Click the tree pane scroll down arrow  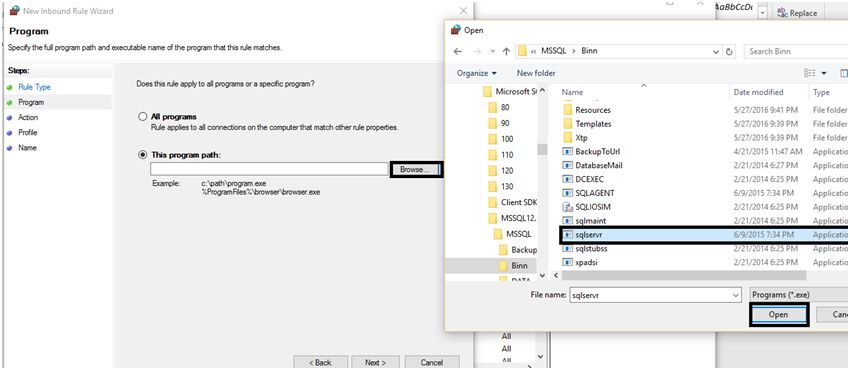click(x=542, y=275)
